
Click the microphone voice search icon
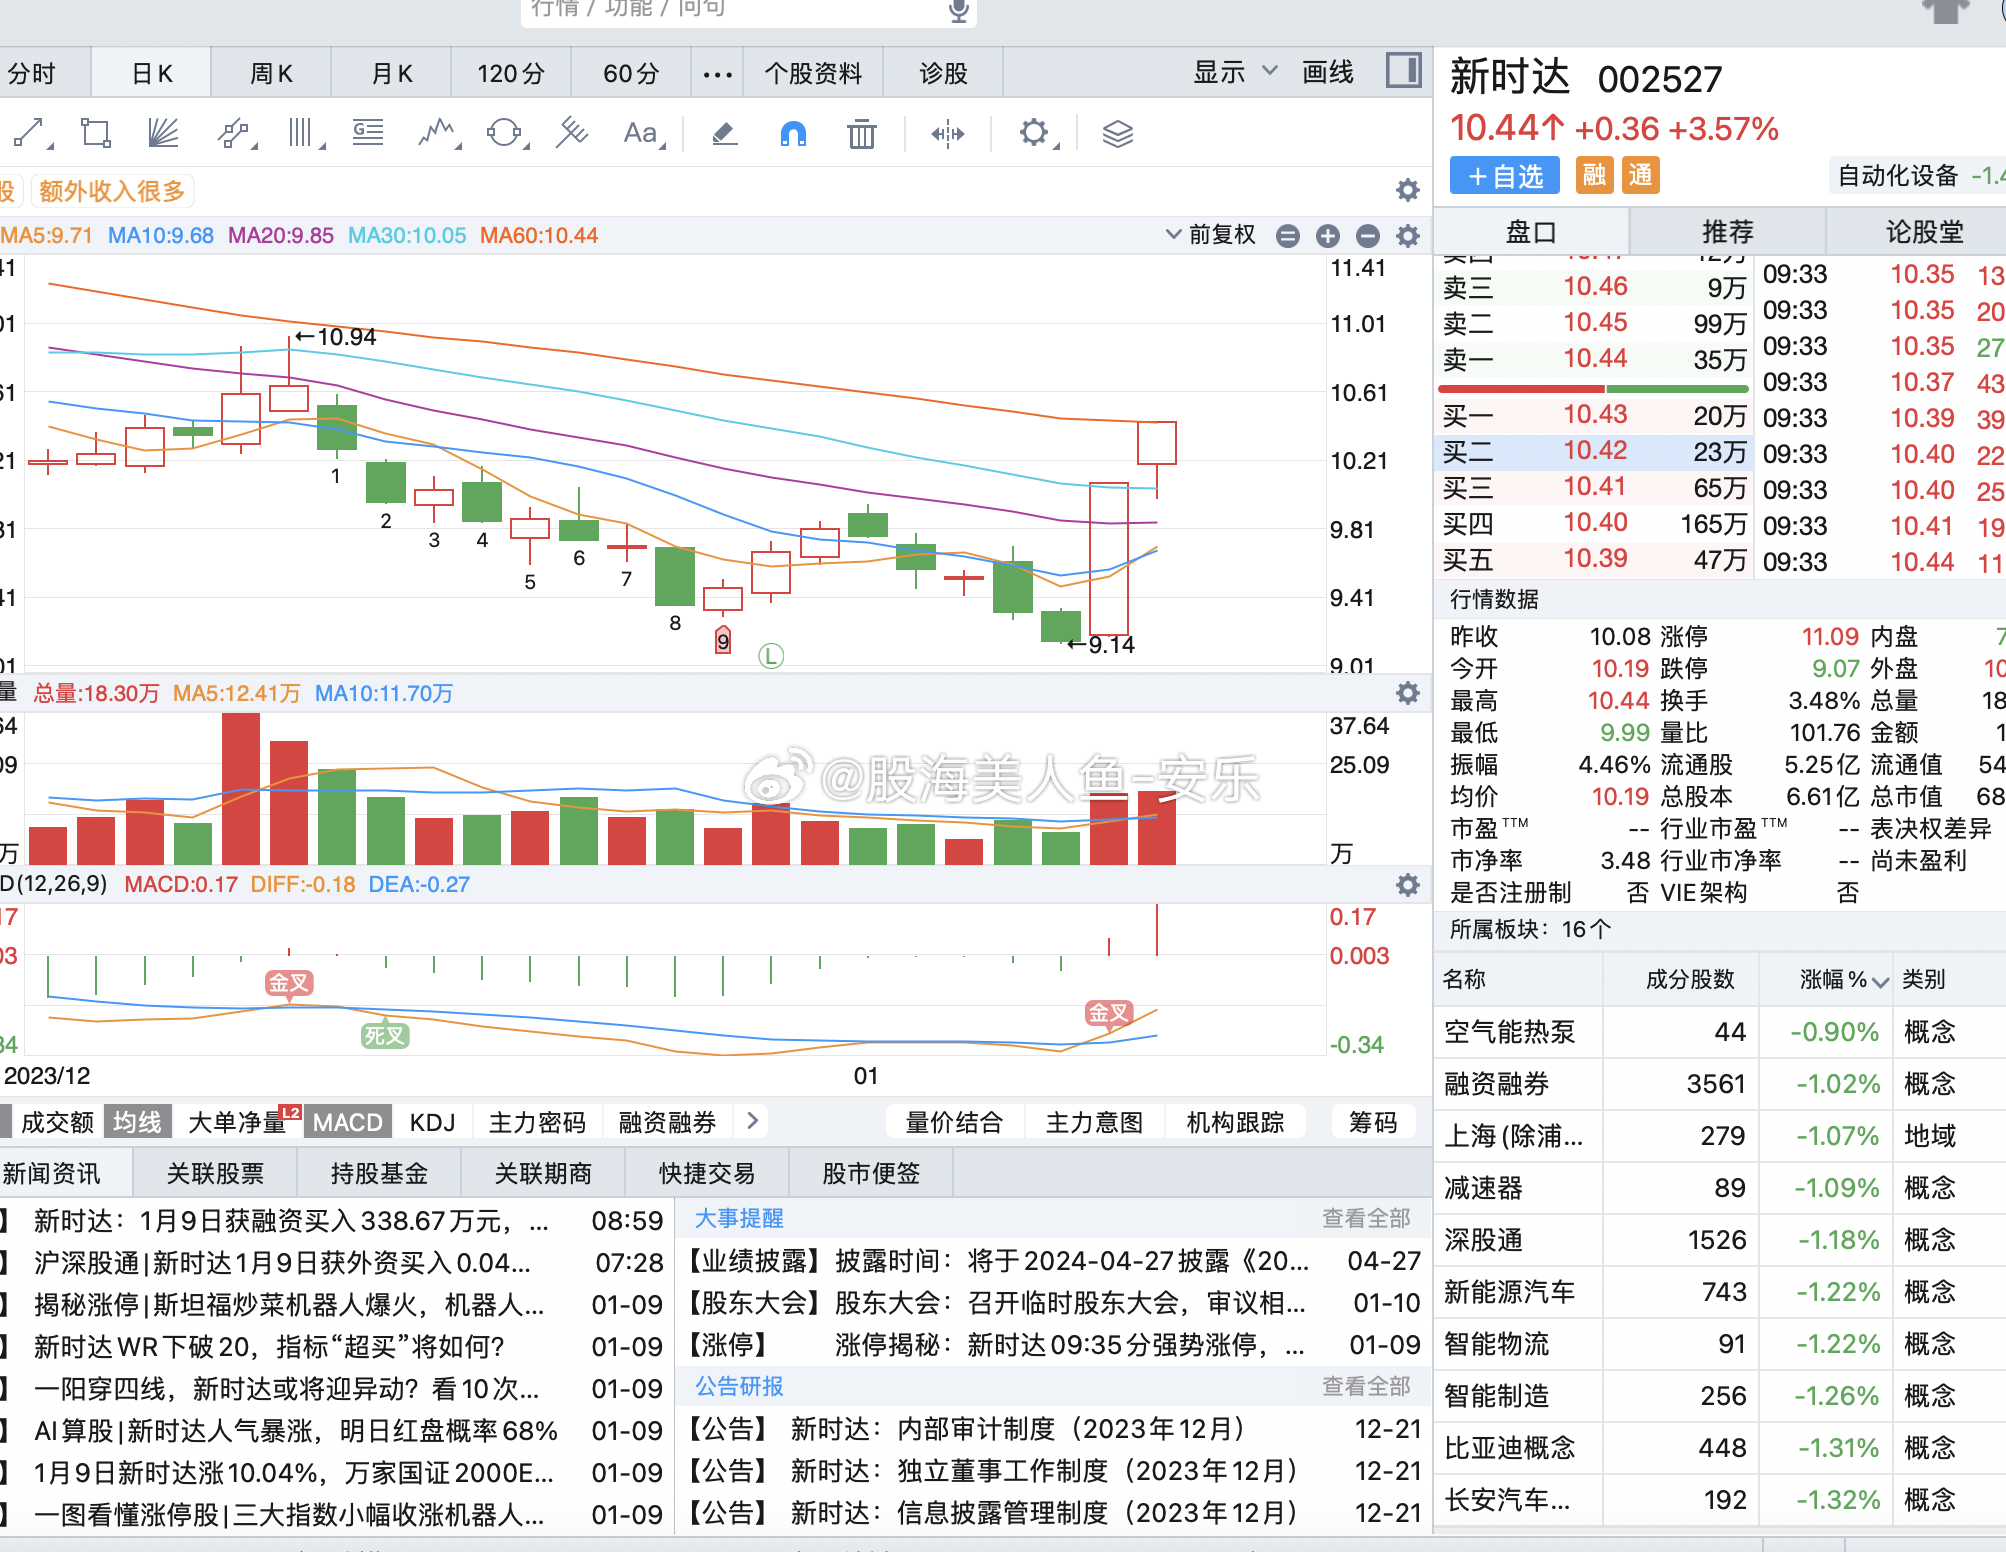click(x=958, y=9)
